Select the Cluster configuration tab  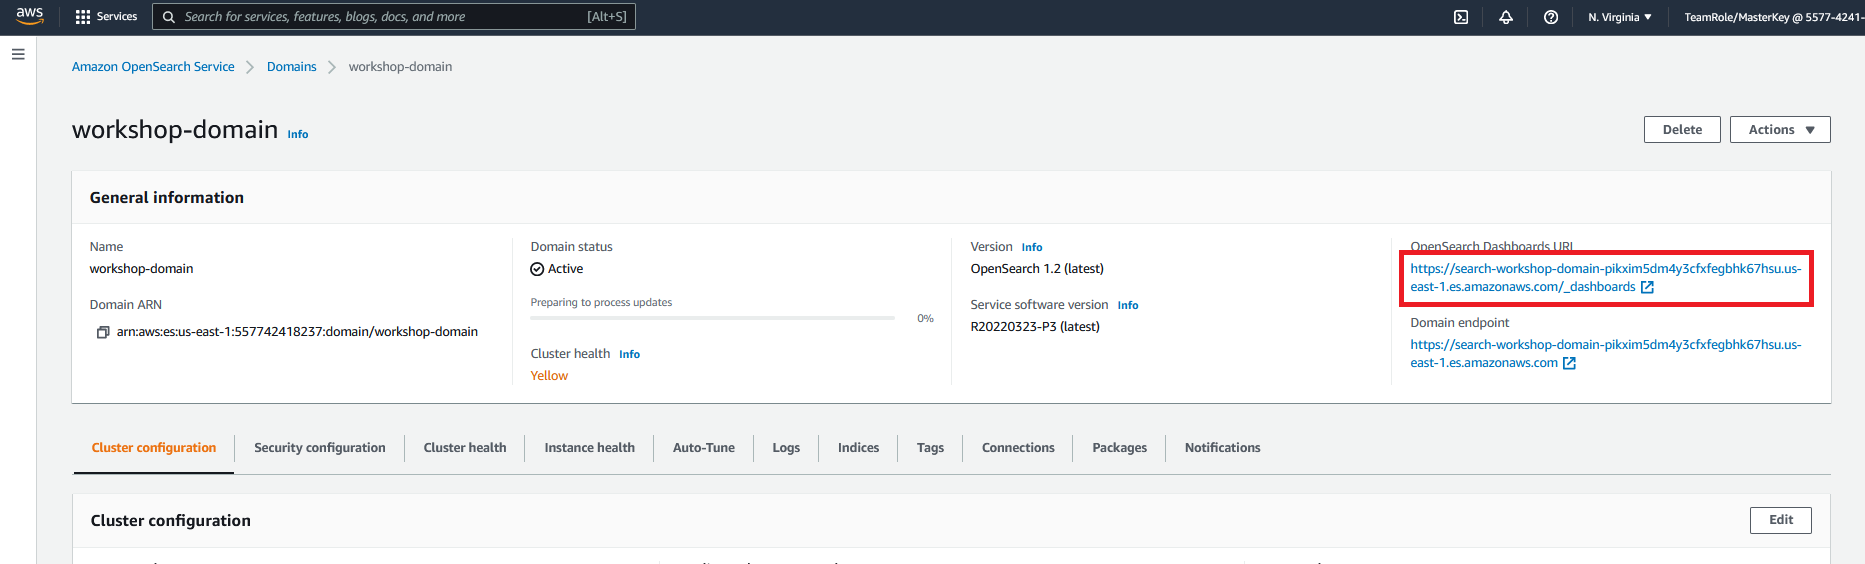coord(154,448)
